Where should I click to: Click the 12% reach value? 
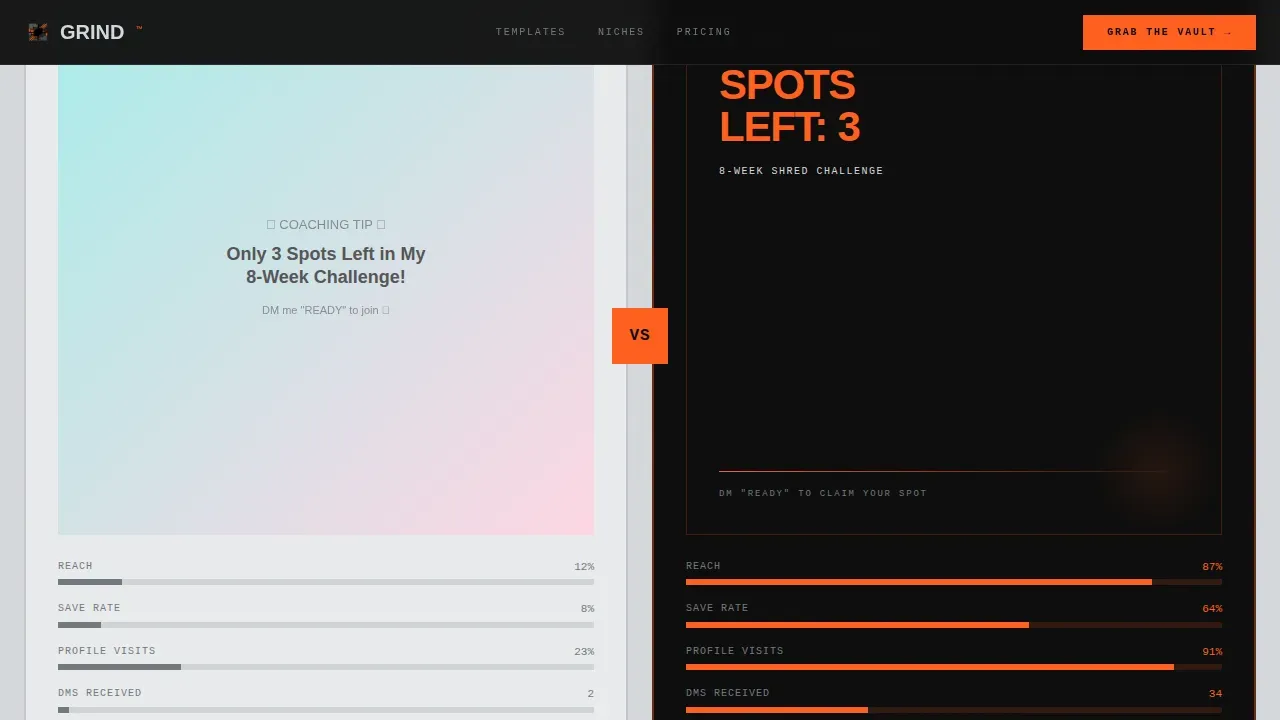click(x=584, y=567)
